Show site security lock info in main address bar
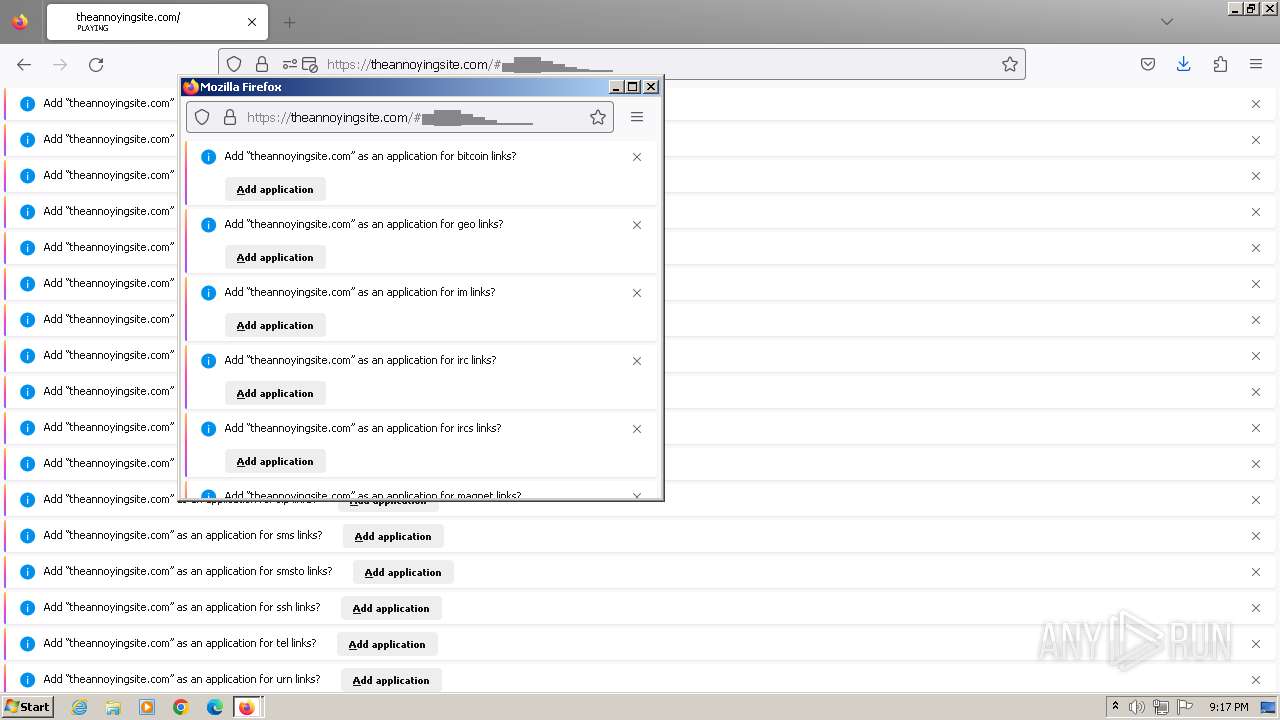Viewport: 1280px width, 720px height. click(262, 64)
